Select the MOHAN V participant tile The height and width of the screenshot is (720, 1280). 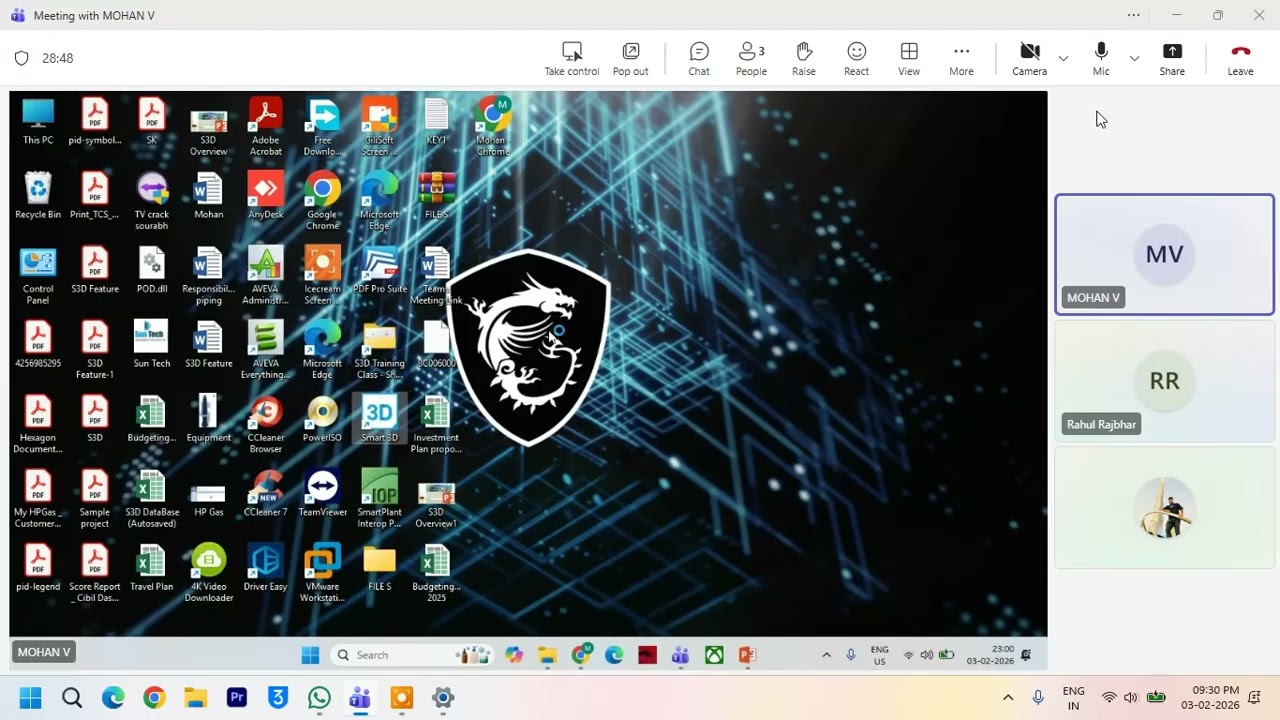(1164, 254)
